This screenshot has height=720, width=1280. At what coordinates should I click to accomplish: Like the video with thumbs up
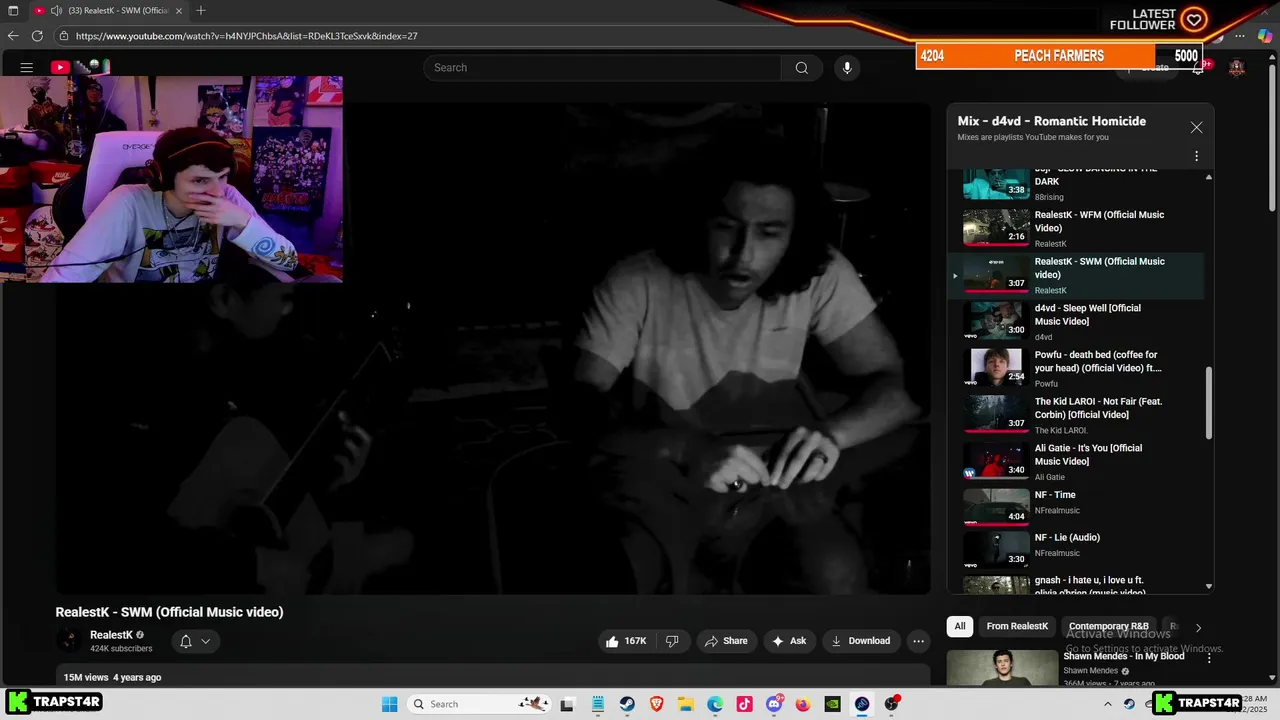pyautogui.click(x=626, y=641)
